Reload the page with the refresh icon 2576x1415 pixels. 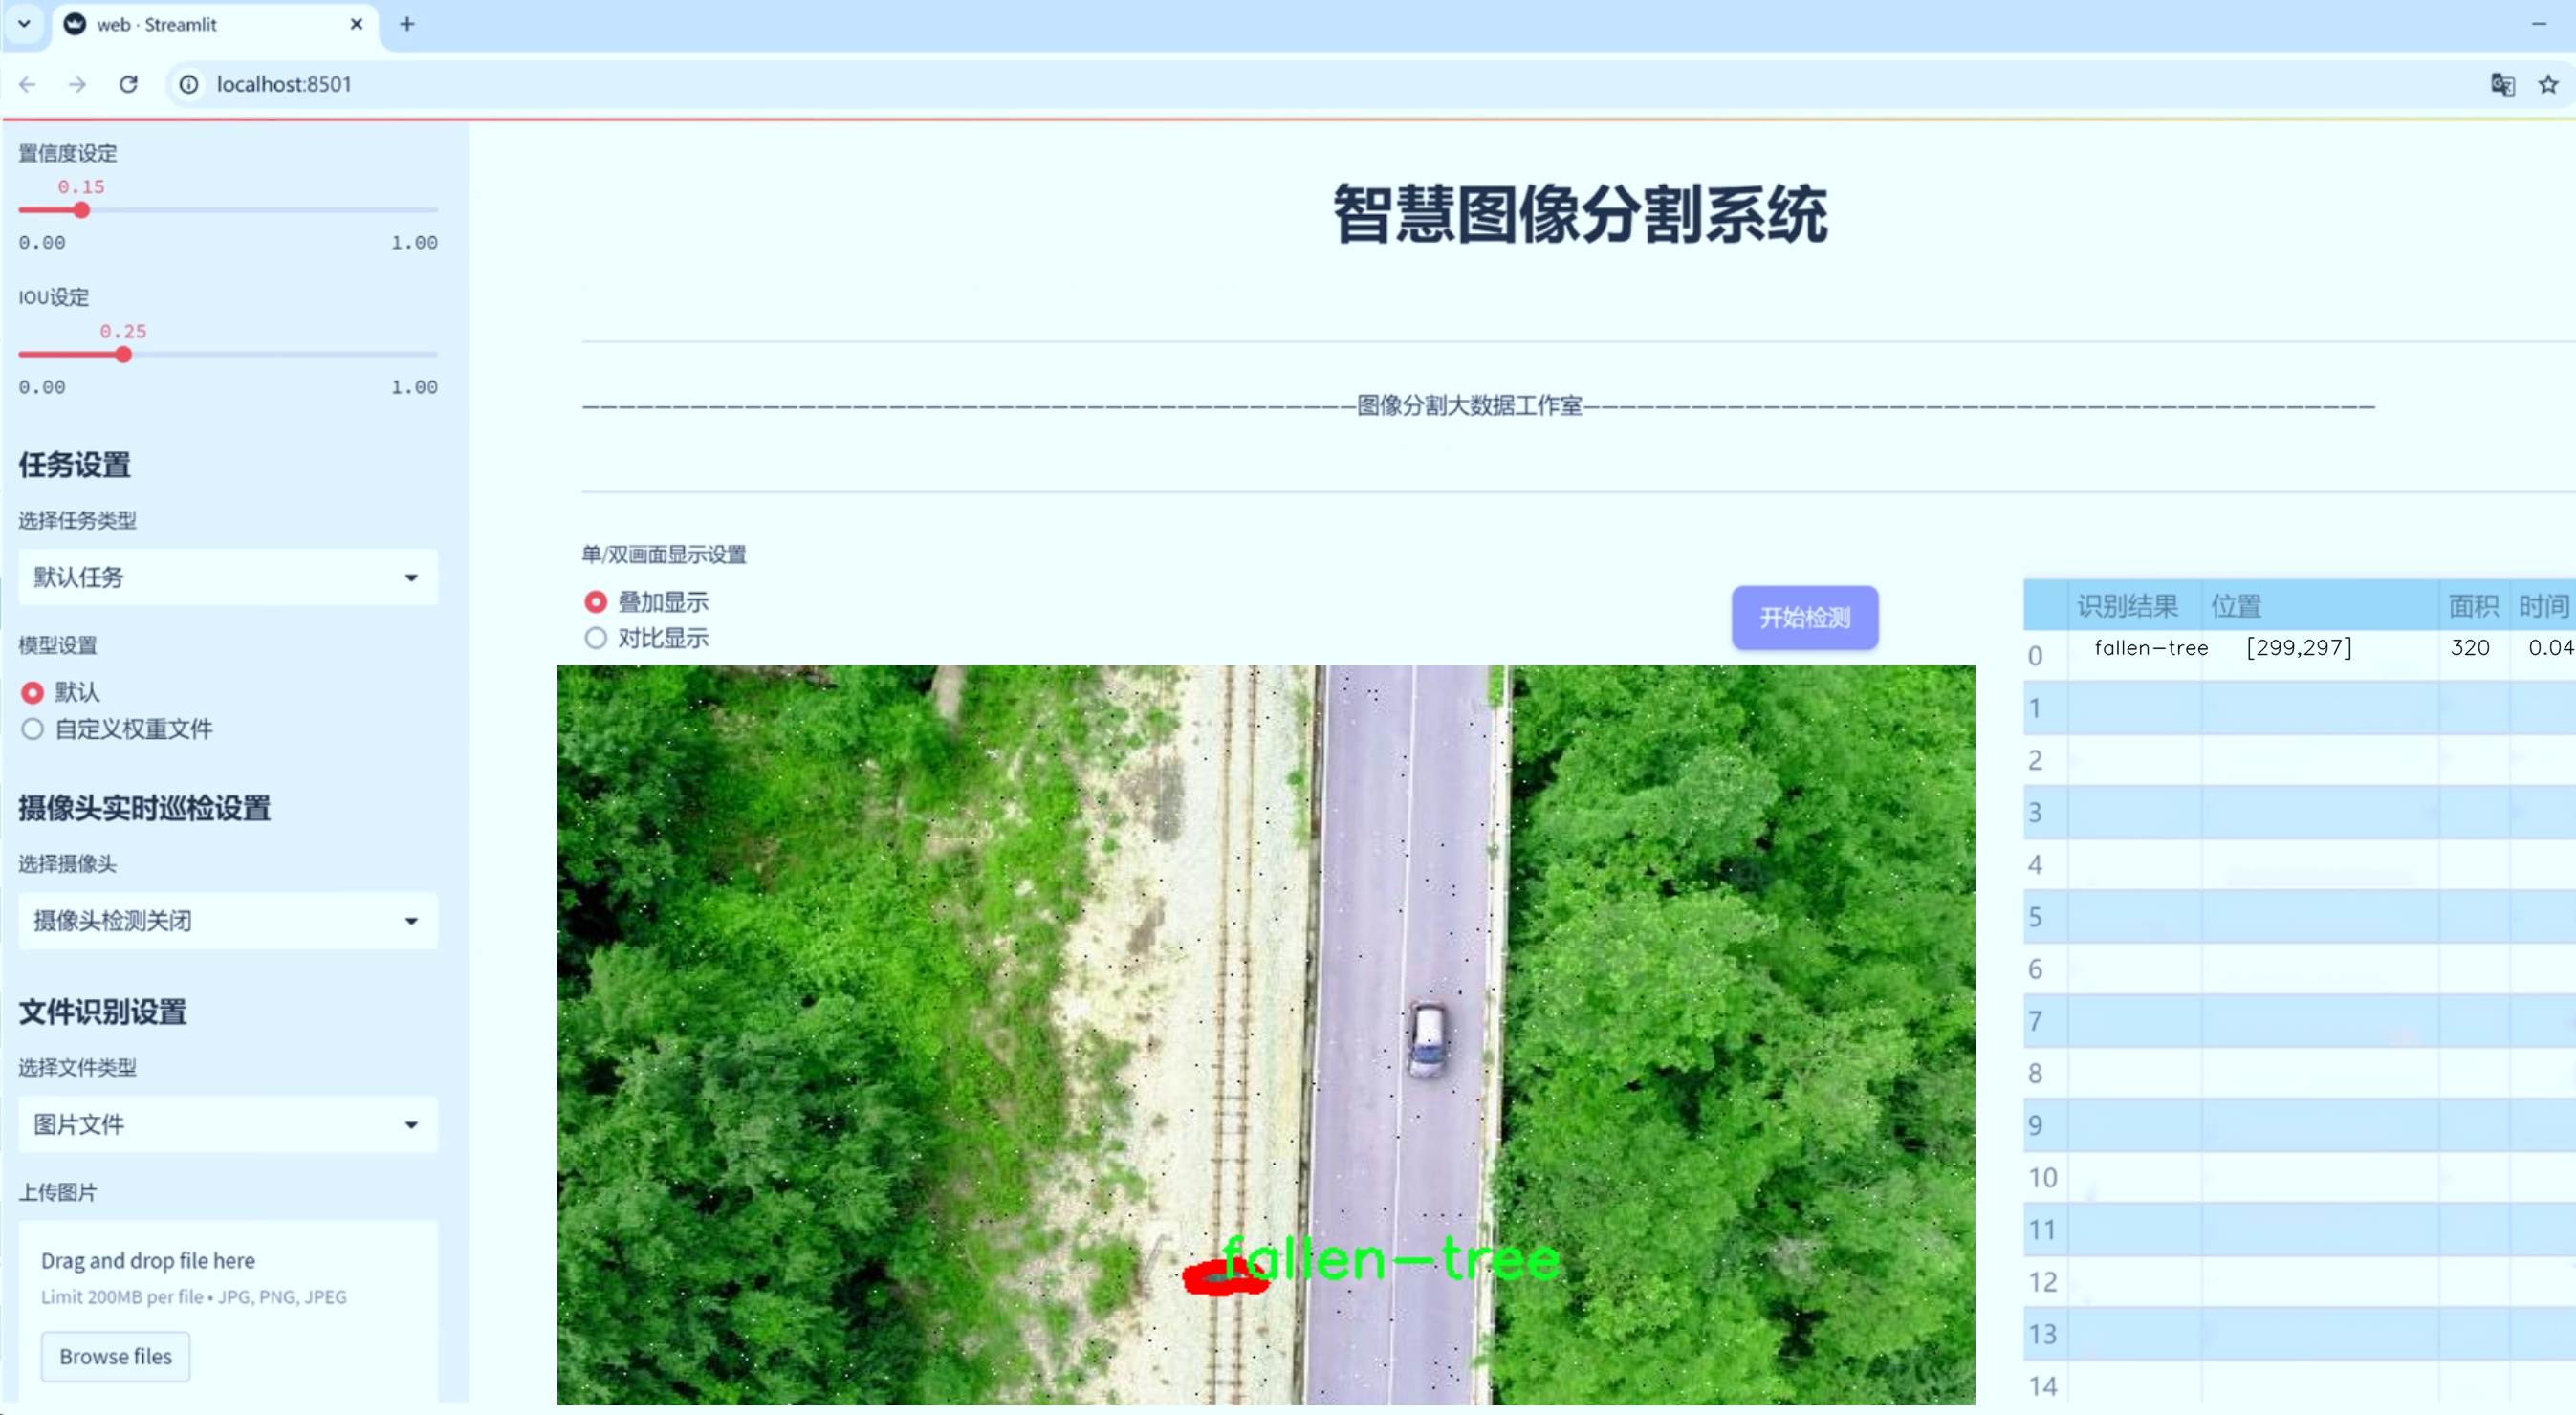pos(128,84)
